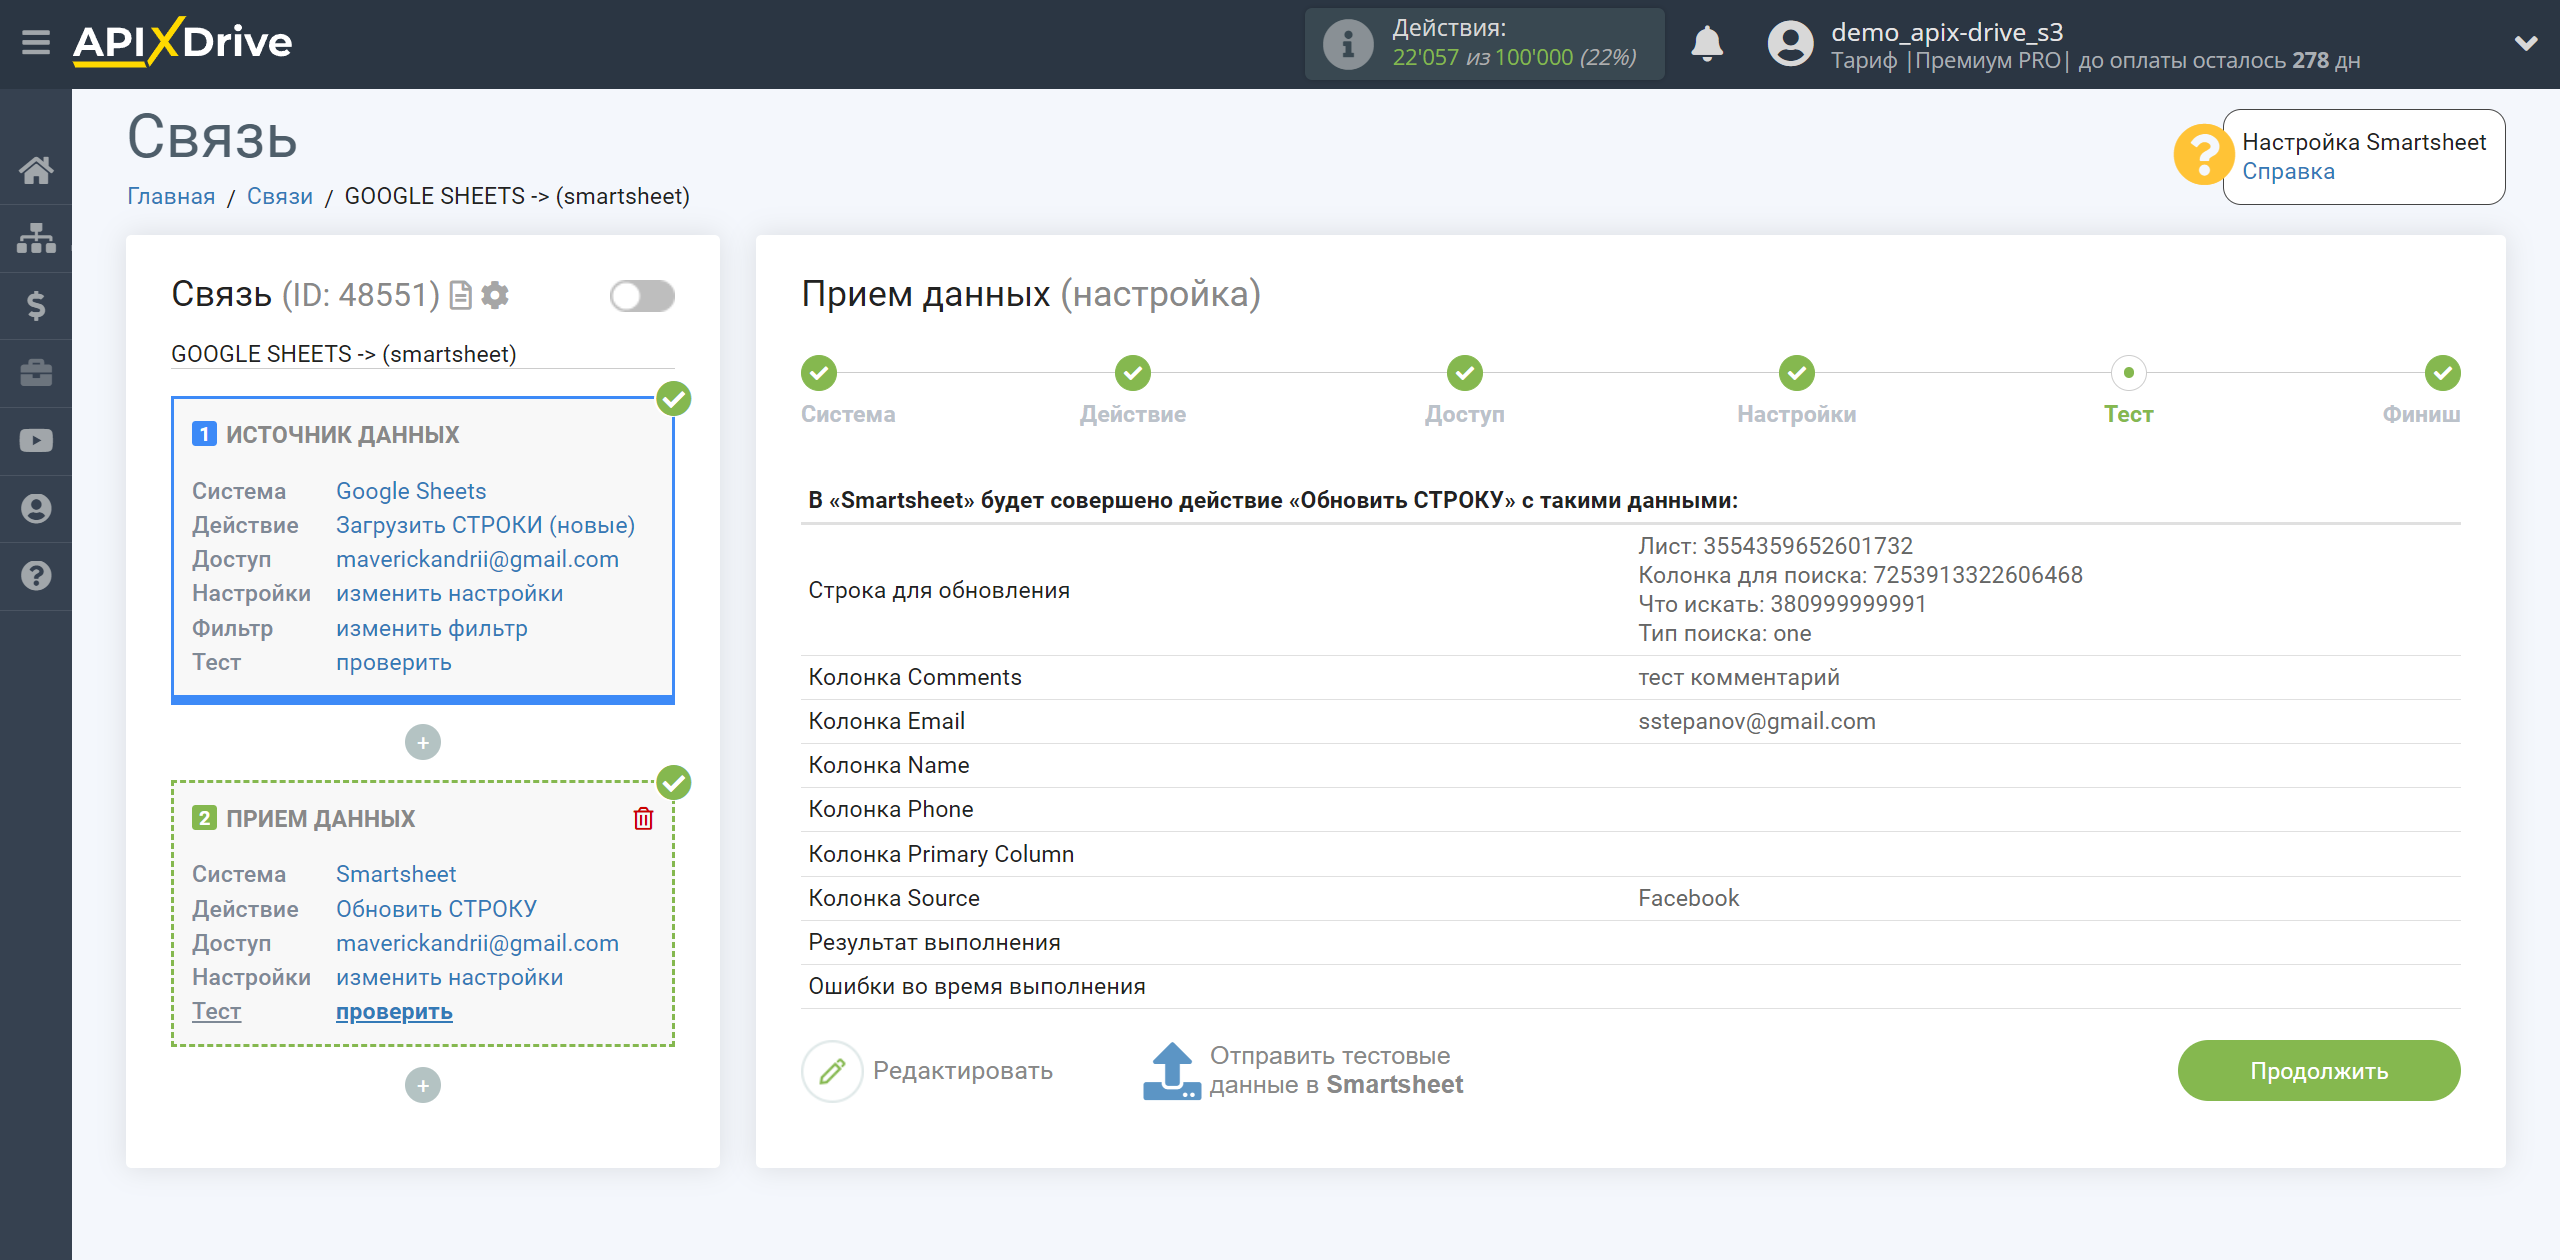The width and height of the screenshot is (2560, 1260).
Task: Click the Продолжить button
Action: click(2318, 1071)
